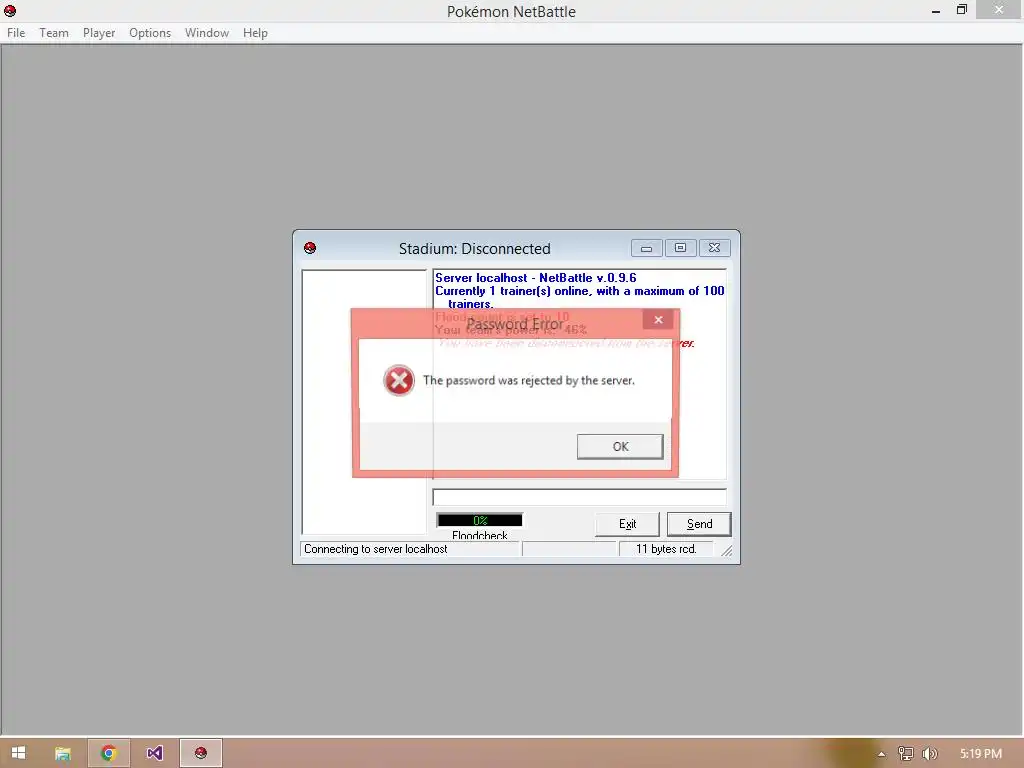Screen dimensions: 1024x768
Task: Click the 'Connecting to server localhost' status text
Action: [376, 549]
